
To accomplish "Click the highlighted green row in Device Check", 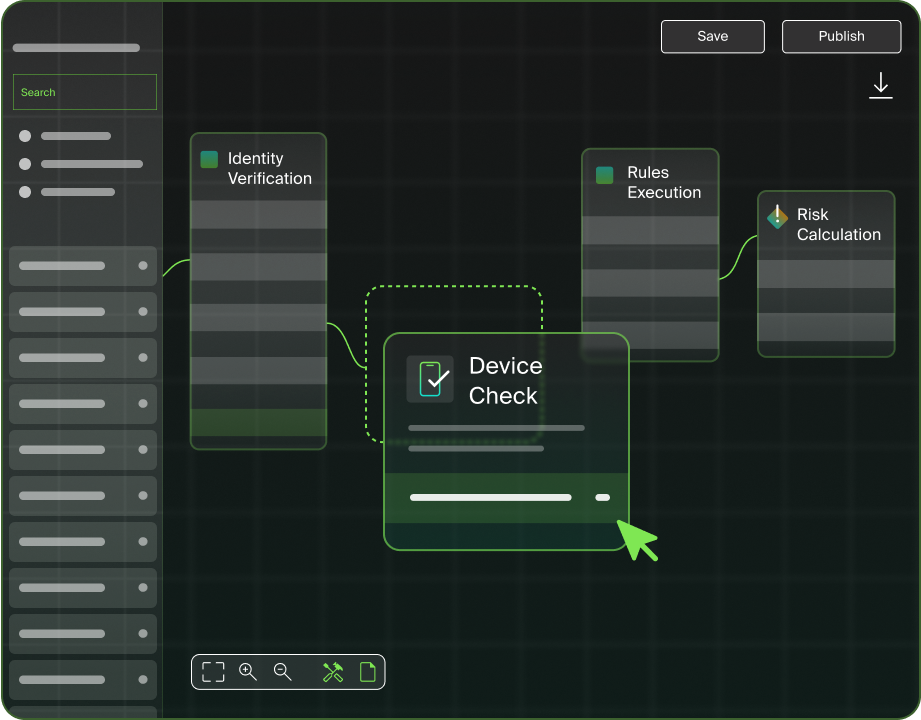I will (x=506, y=497).
